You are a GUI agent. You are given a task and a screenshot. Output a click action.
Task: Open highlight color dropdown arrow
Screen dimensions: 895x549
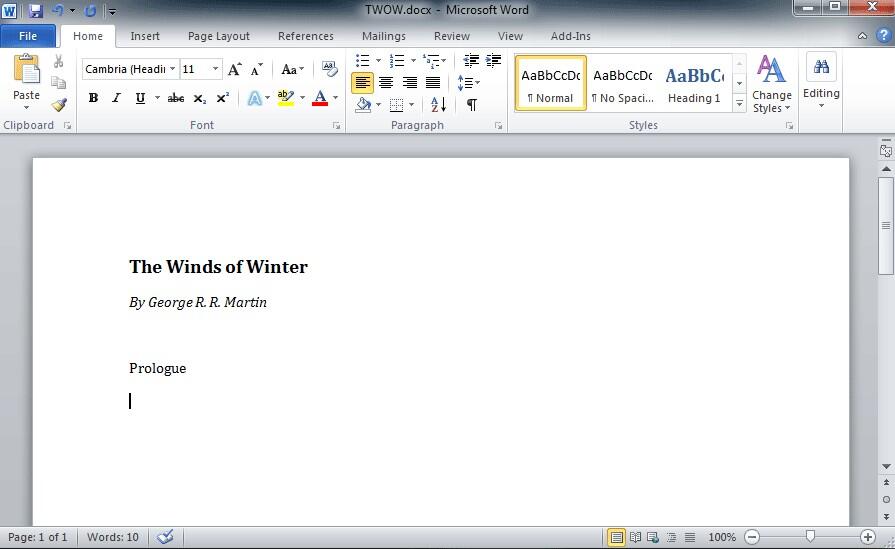(x=303, y=98)
